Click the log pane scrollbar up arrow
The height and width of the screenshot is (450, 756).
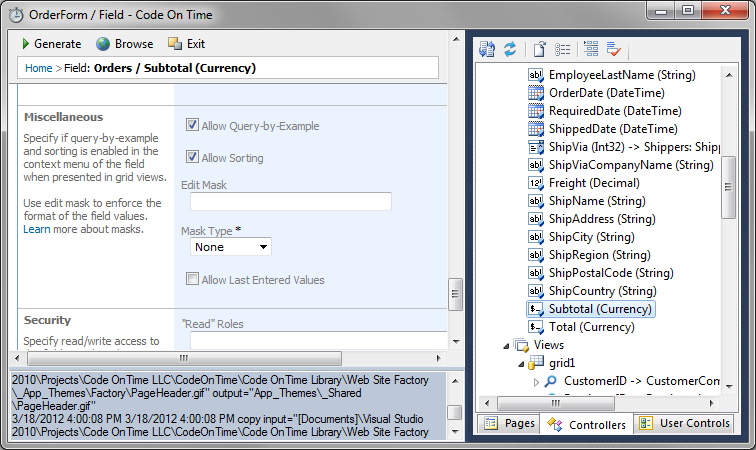(x=455, y=381)
